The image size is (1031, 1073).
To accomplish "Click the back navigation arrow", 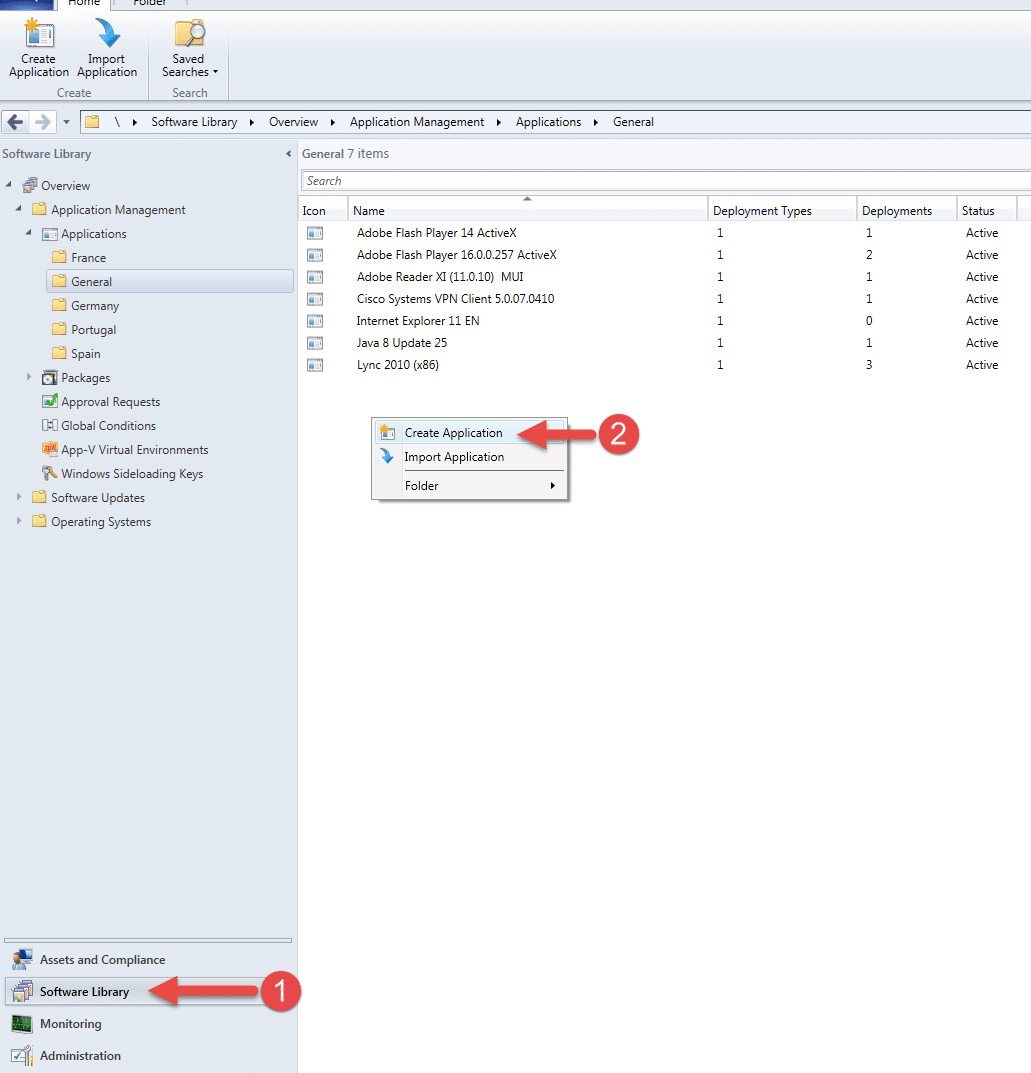I will click(15, 122).
